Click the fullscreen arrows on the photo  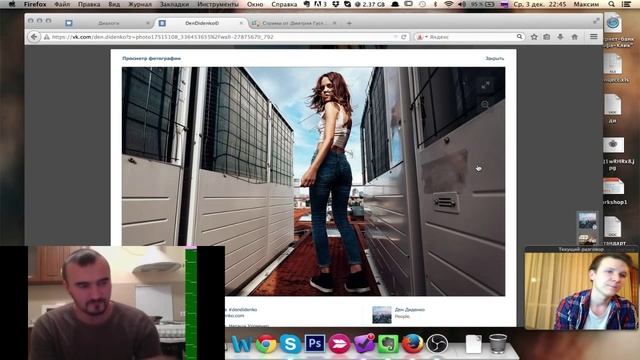[x=485, y=85]
